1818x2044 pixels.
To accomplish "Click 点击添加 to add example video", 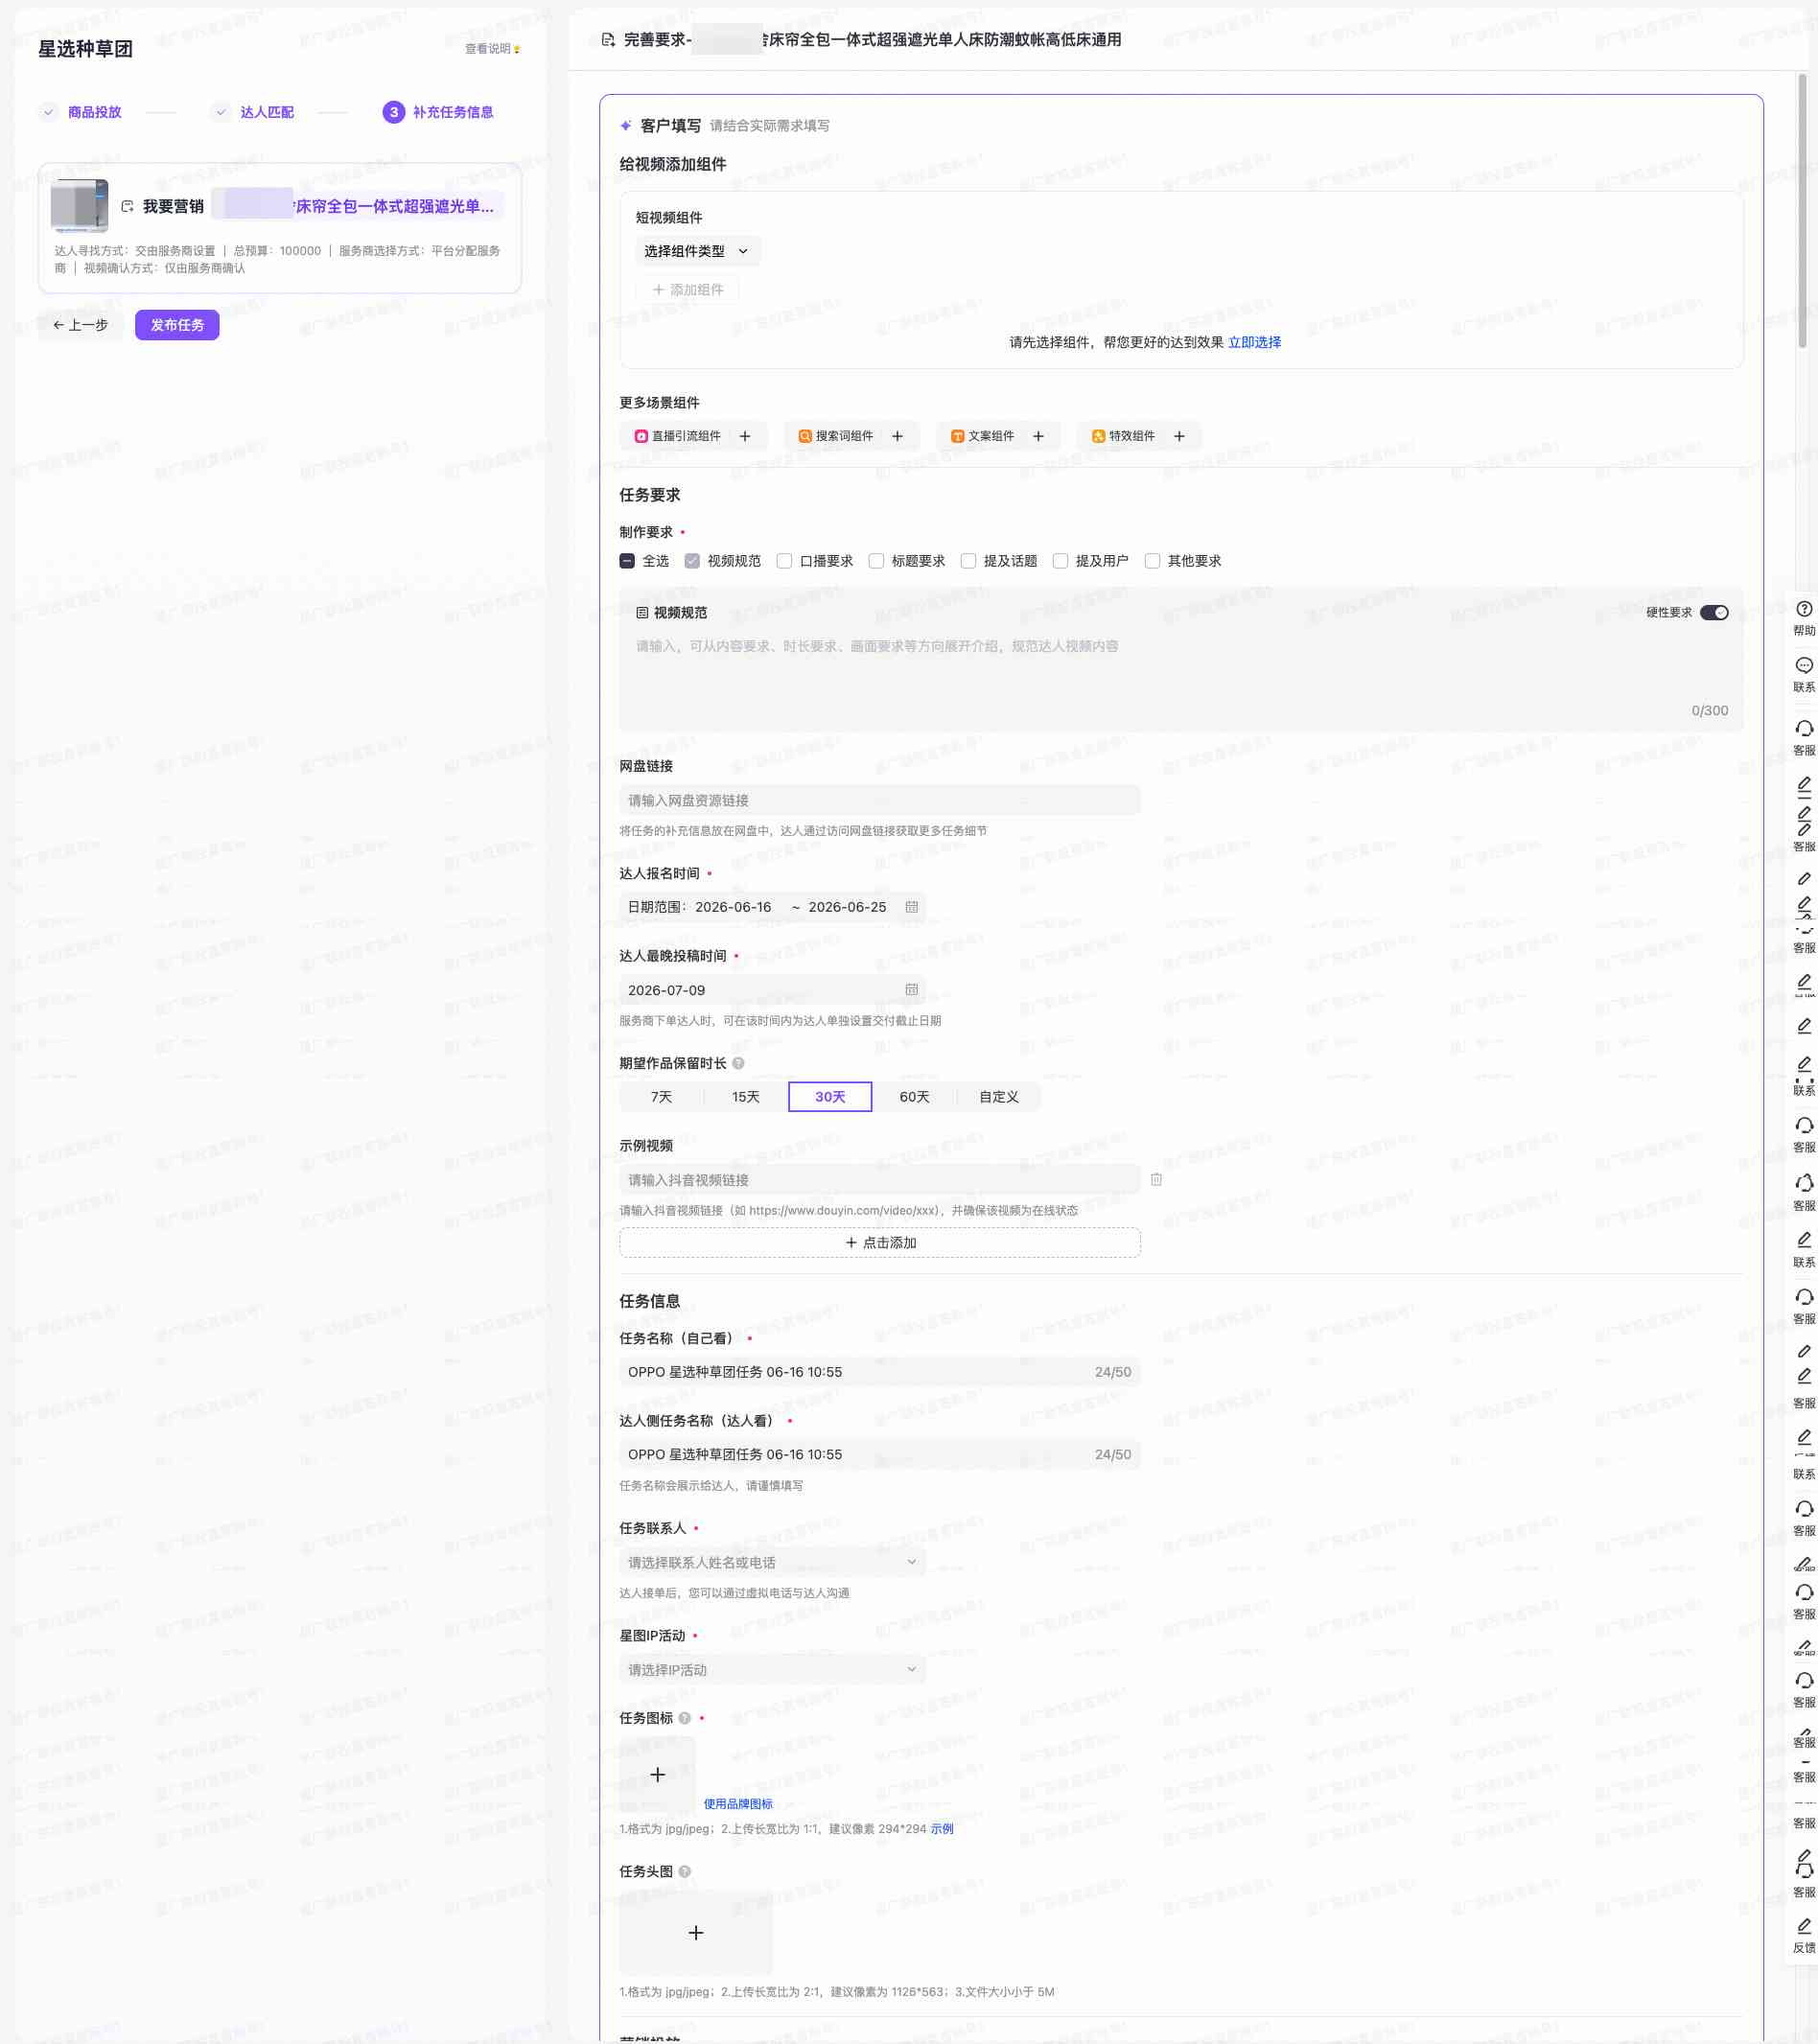I will click(x=880, y=1243).
